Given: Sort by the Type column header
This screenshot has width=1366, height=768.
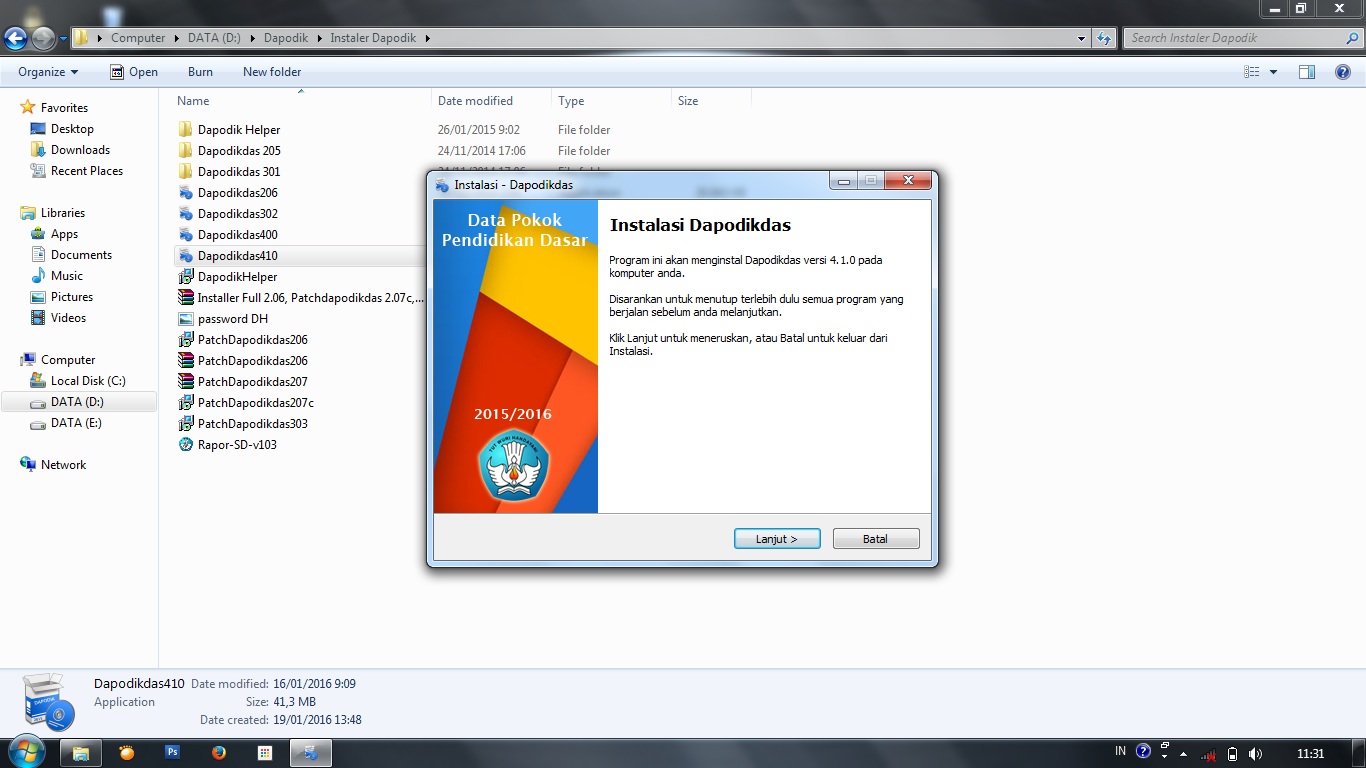Looking at the screenshot, I should click(611, 101).
